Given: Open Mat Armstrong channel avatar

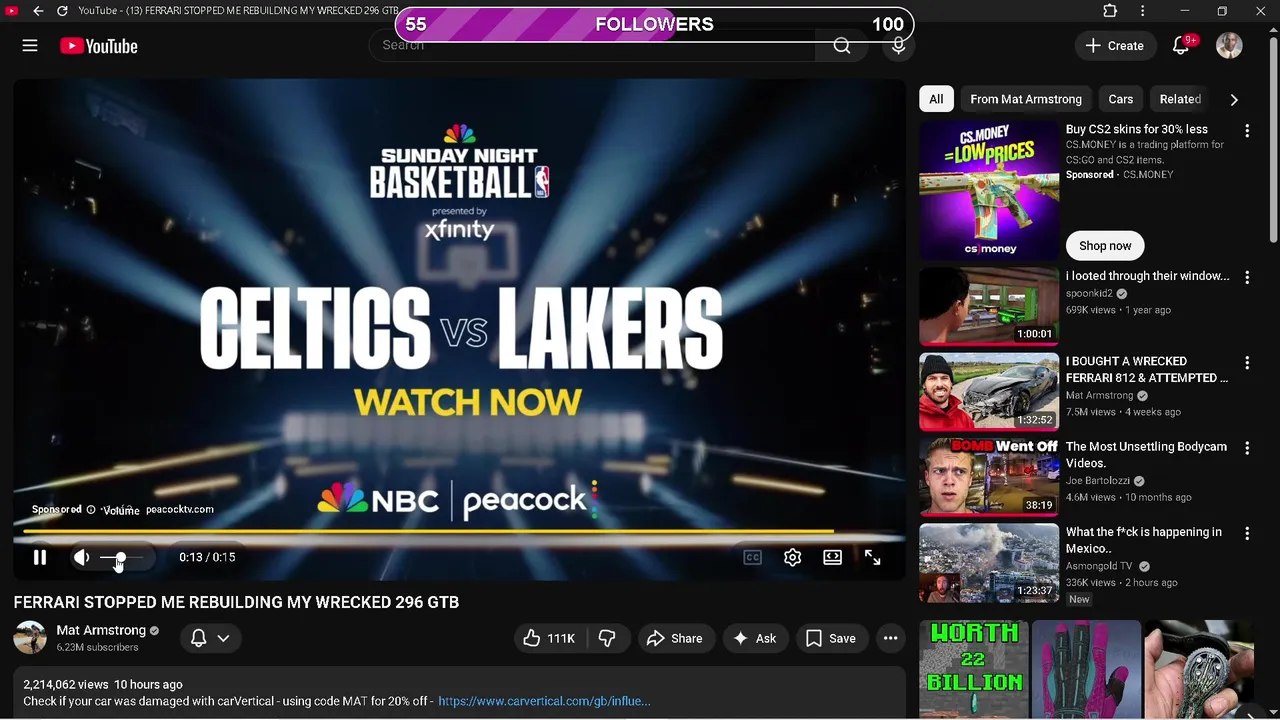Looking at the screenshot, I should [30, 638].
